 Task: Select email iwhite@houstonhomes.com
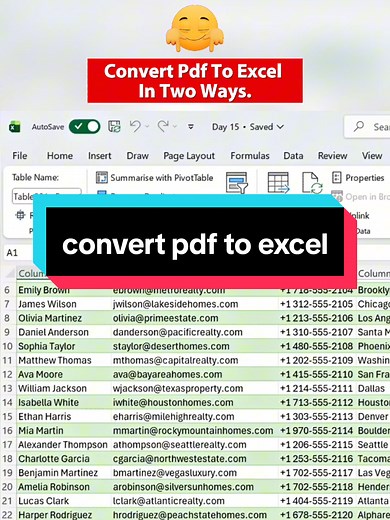(x=173, y=402)
